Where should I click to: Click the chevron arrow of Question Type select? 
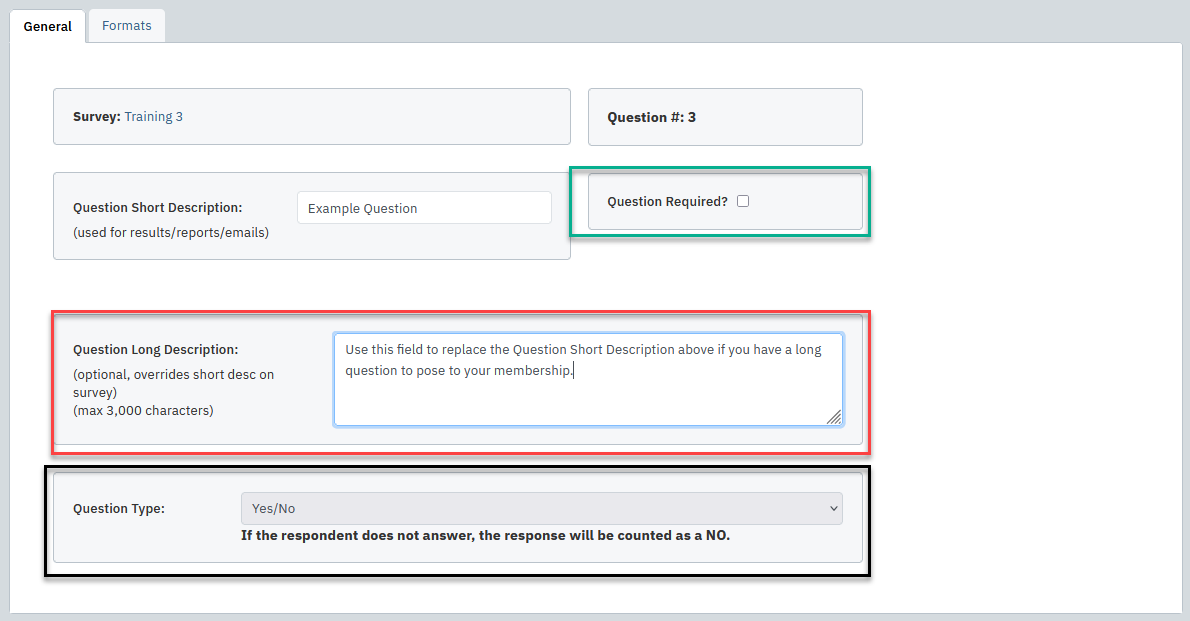click(834, 509)
